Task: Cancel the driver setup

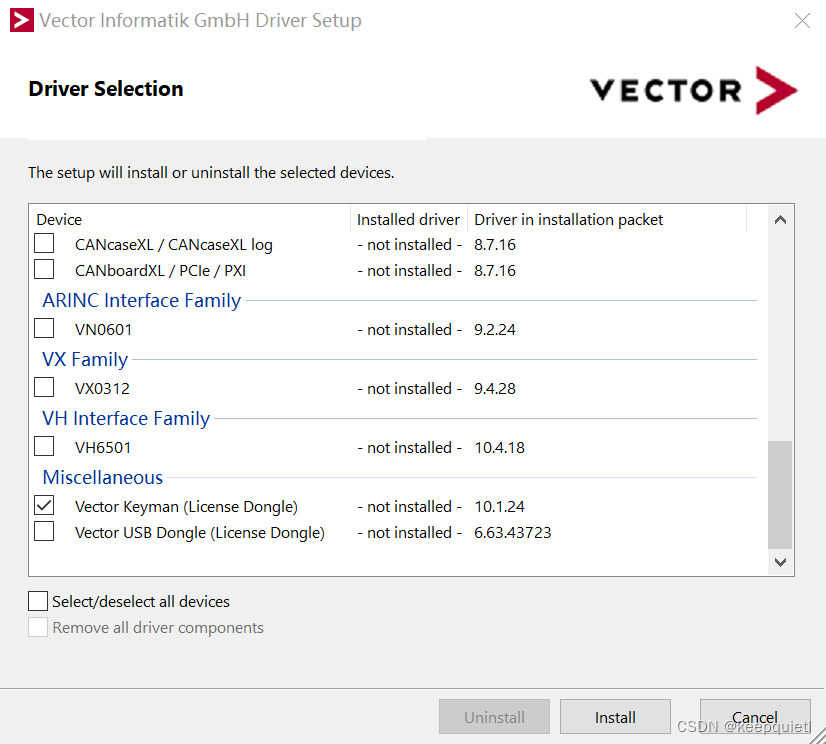Action: click(x=755, y=717)
